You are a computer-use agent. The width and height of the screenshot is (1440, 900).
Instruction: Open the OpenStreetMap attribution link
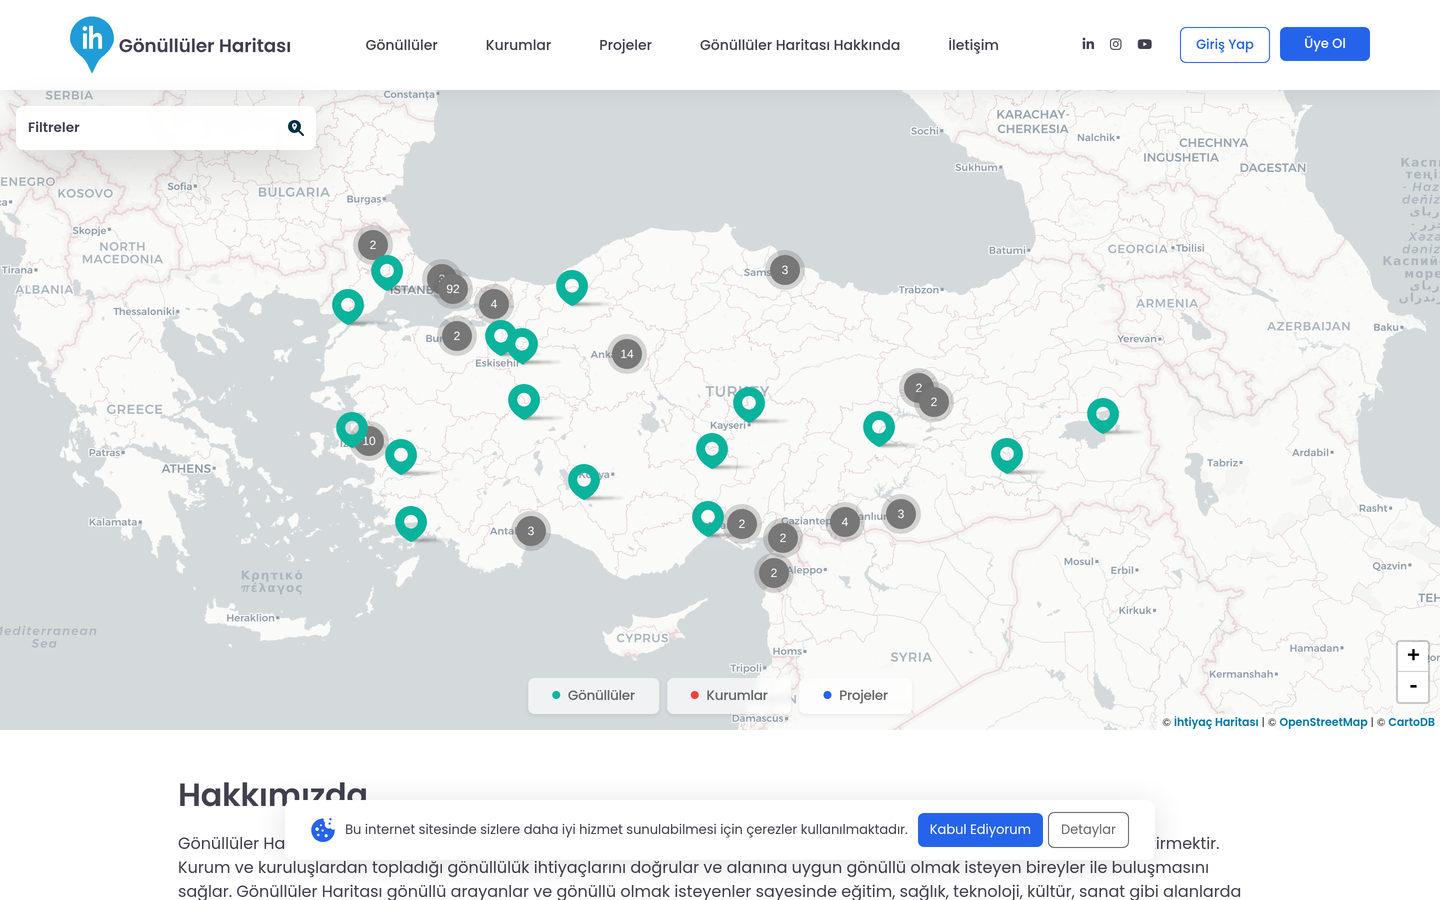click(1323, 722)
